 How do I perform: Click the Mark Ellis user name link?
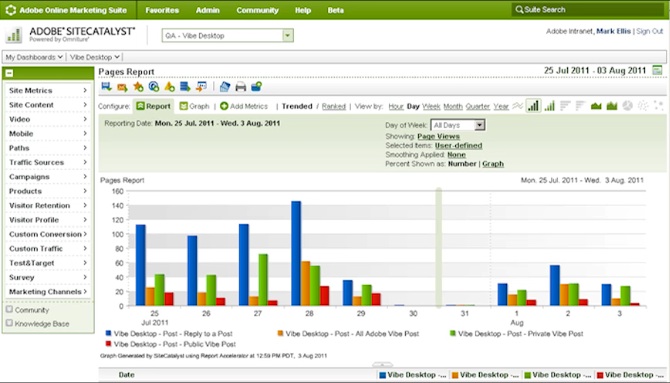coord(613,31)
